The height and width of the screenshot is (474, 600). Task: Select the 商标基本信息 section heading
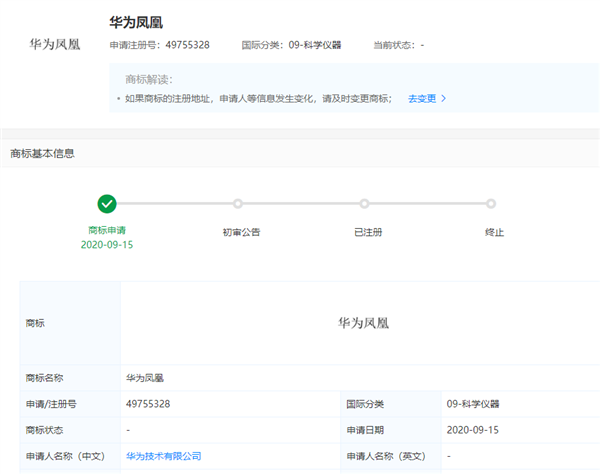click(42, 154)
